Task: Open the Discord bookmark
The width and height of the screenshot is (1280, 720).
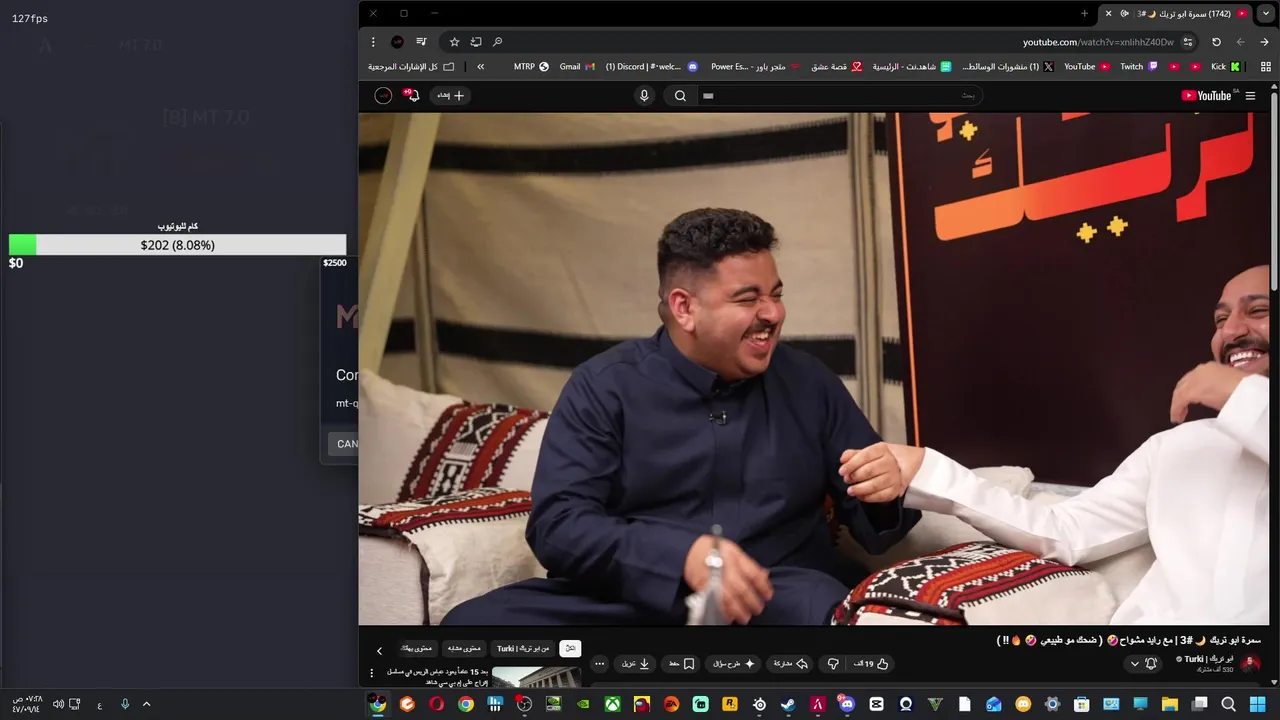Action: tap(651, 67)
